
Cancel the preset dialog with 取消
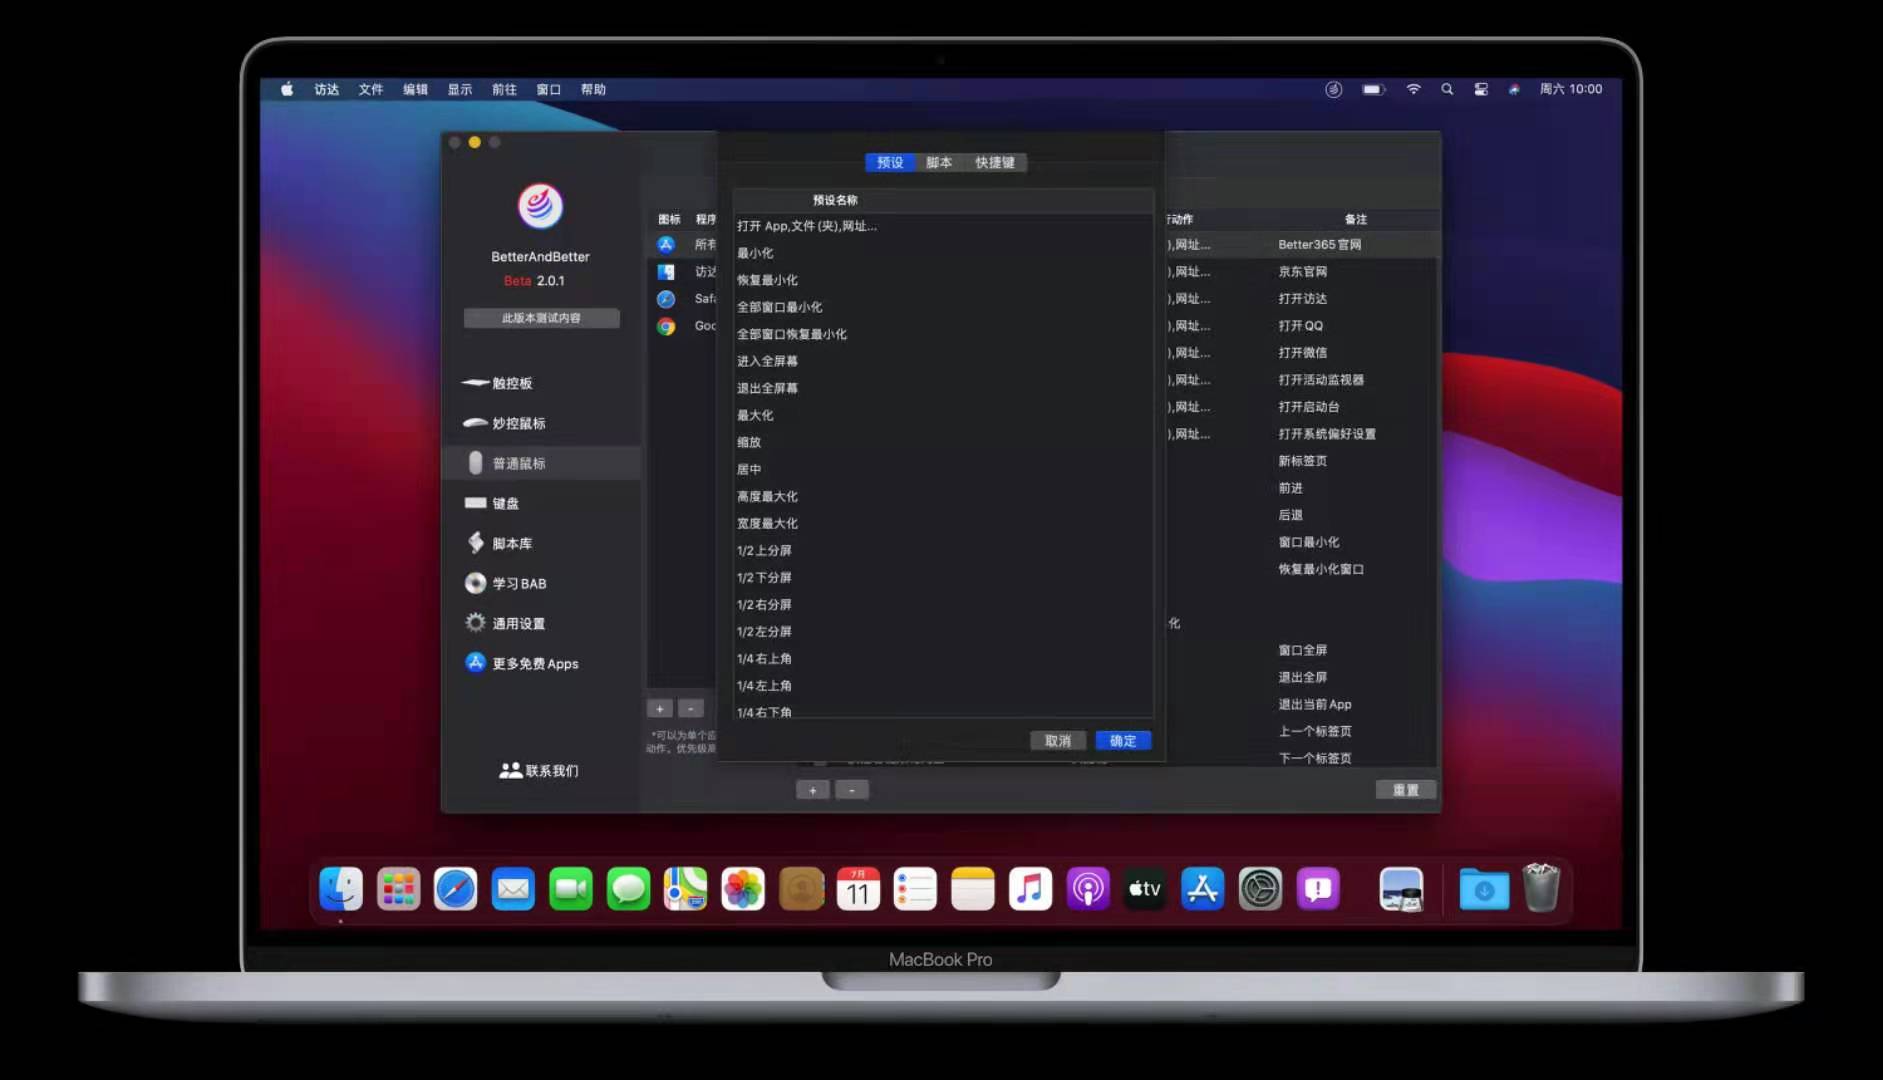point(1058,741)
